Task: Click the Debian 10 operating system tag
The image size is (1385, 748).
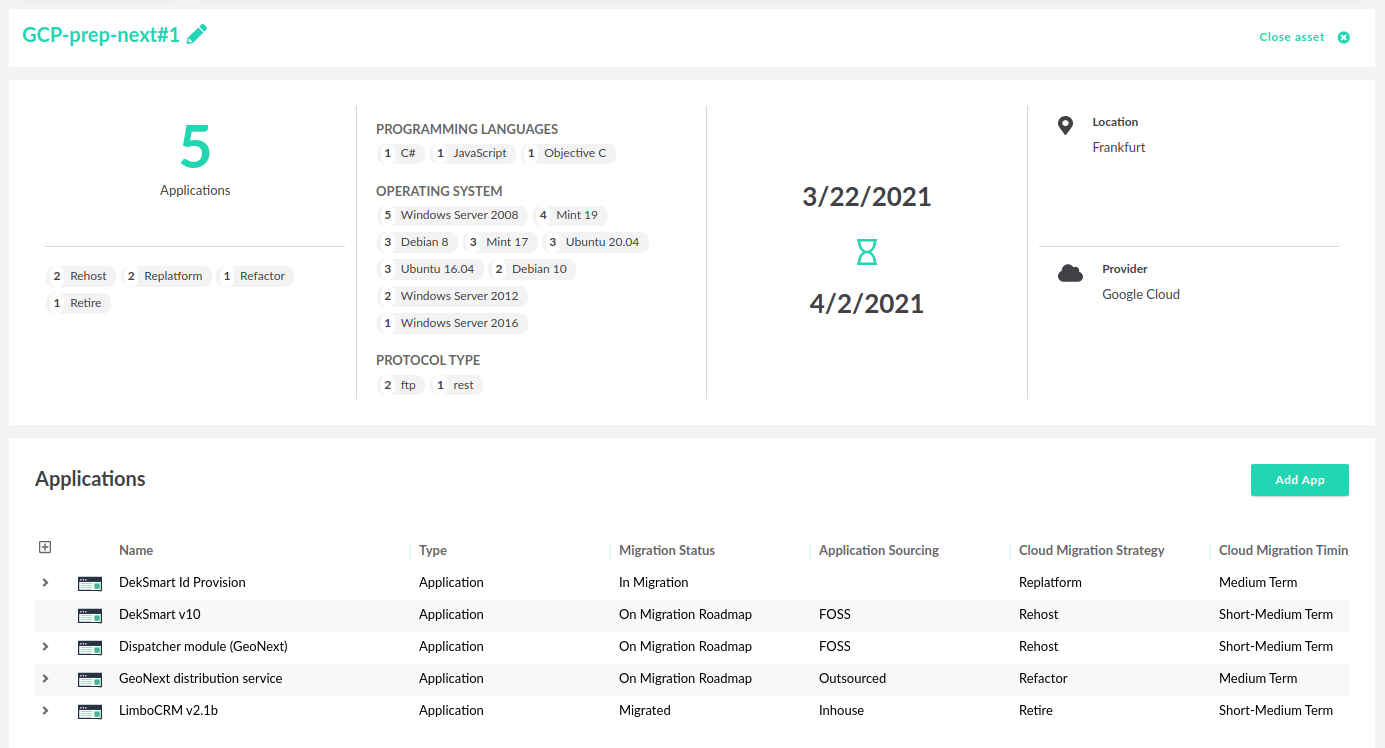Action: pyautogui.click(x=533, y=269)
